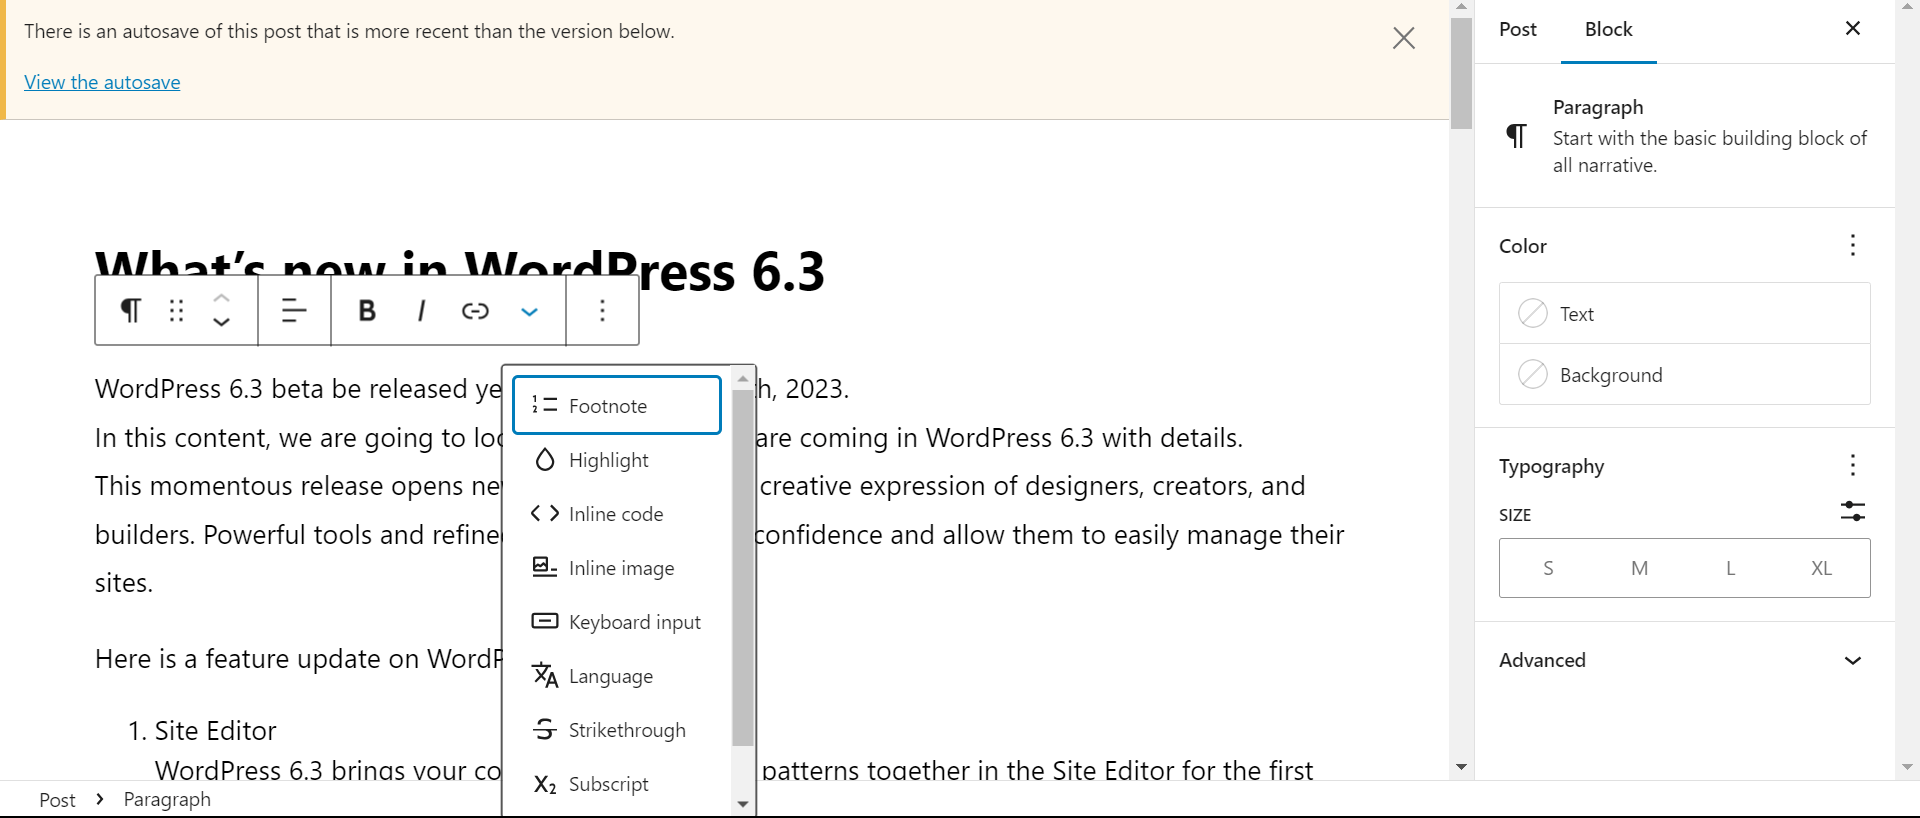Click the editor scrollbar down arrow

[1461, 767]
